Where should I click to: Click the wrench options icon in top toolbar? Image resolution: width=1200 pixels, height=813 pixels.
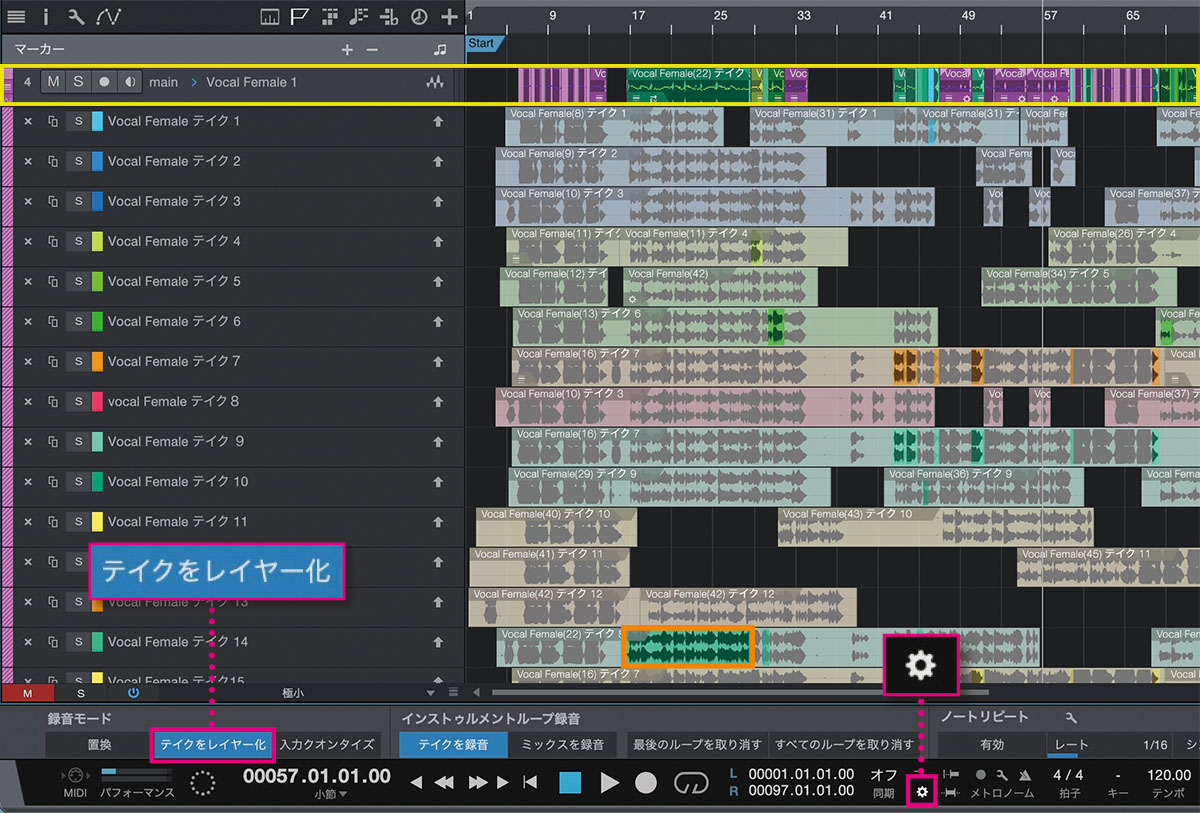click(x=76, y=16)
